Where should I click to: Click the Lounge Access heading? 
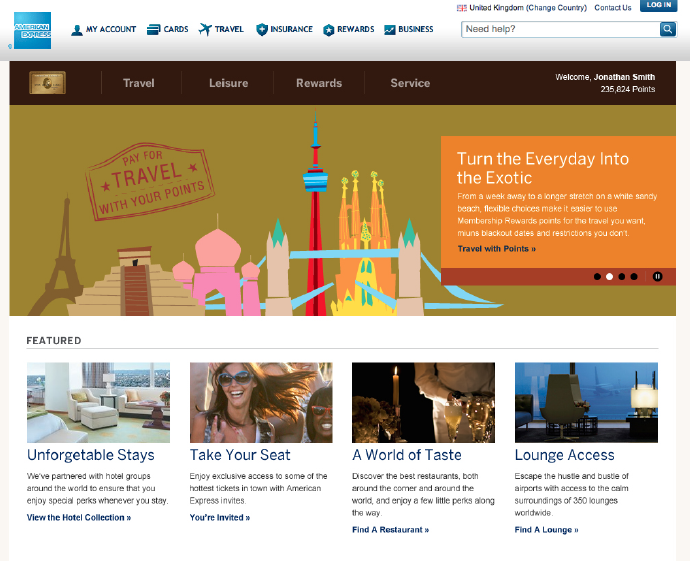tap(565, 455)
